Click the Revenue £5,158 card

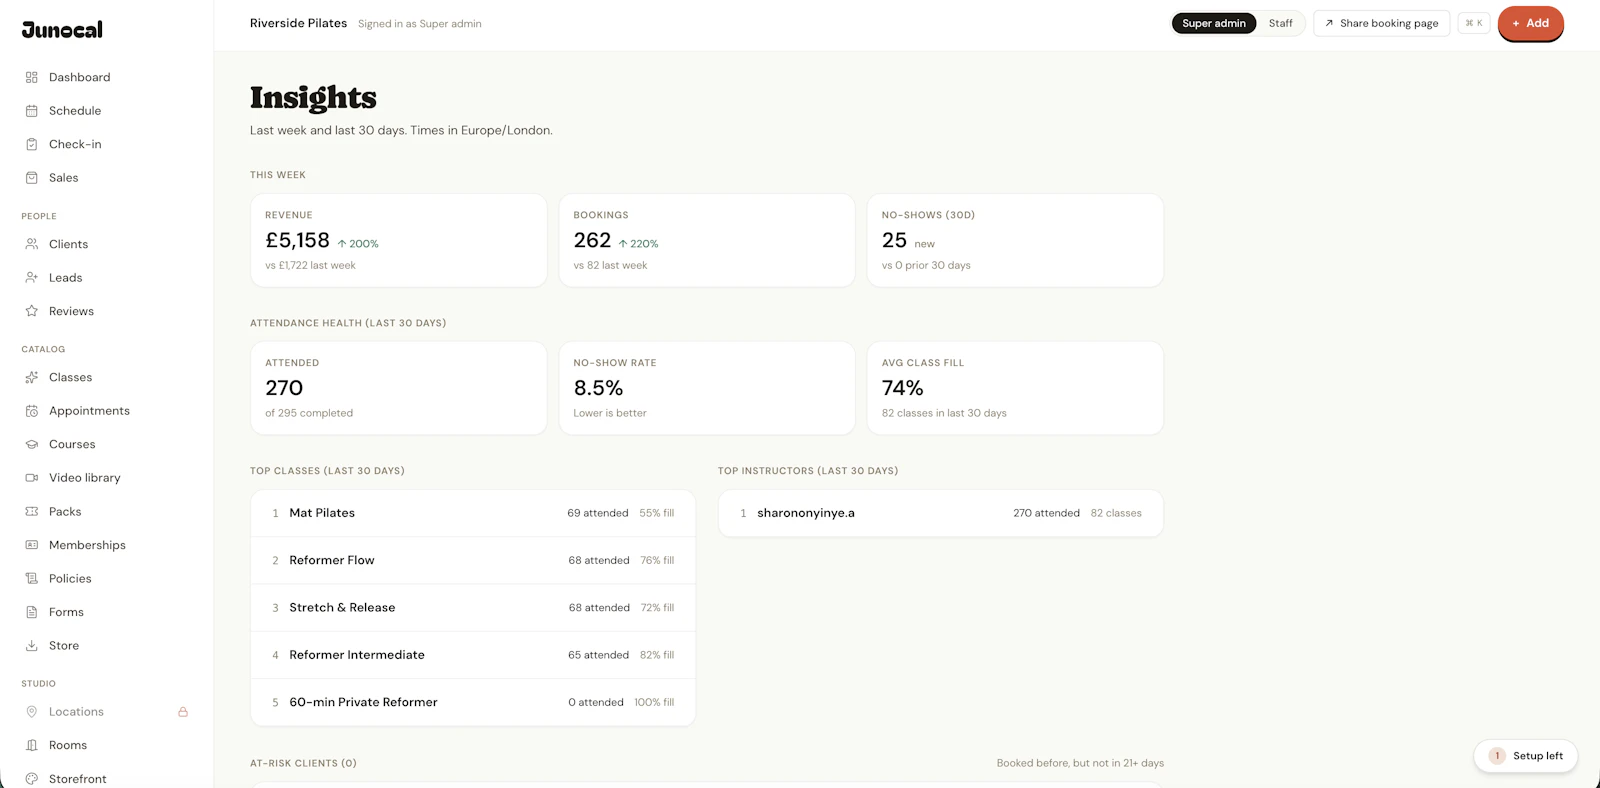coord(398,240)
